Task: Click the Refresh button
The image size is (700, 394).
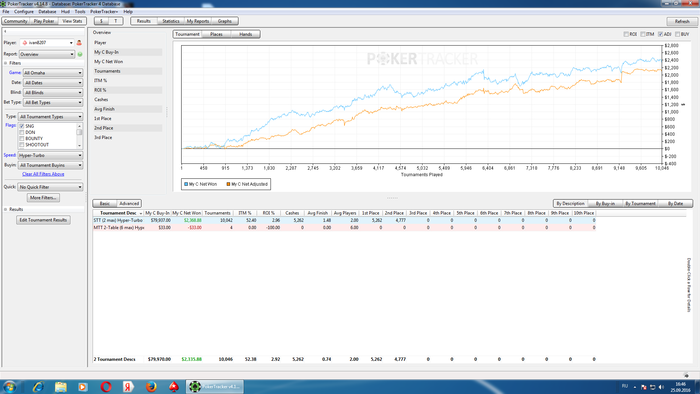Action: pos(682,21)
